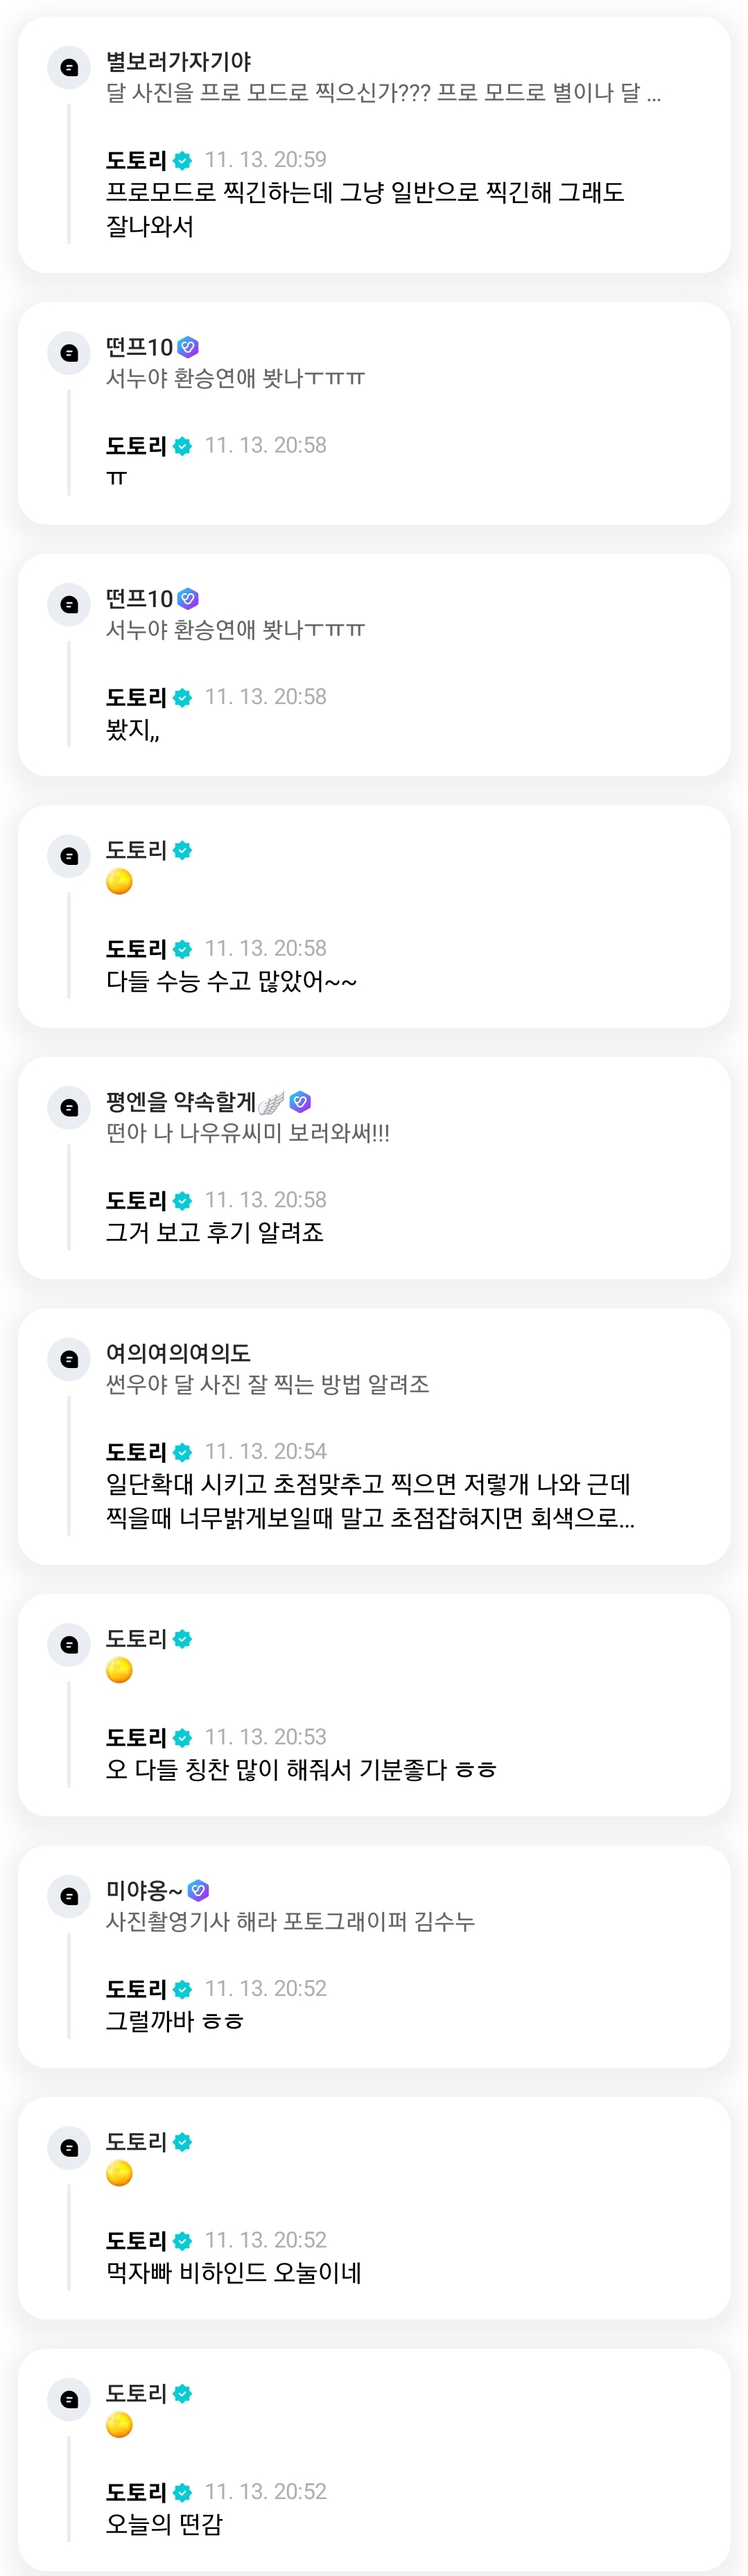
Task: Open avatar beside 평엔을 약속할게 comment
Action: pos(69,1107)
